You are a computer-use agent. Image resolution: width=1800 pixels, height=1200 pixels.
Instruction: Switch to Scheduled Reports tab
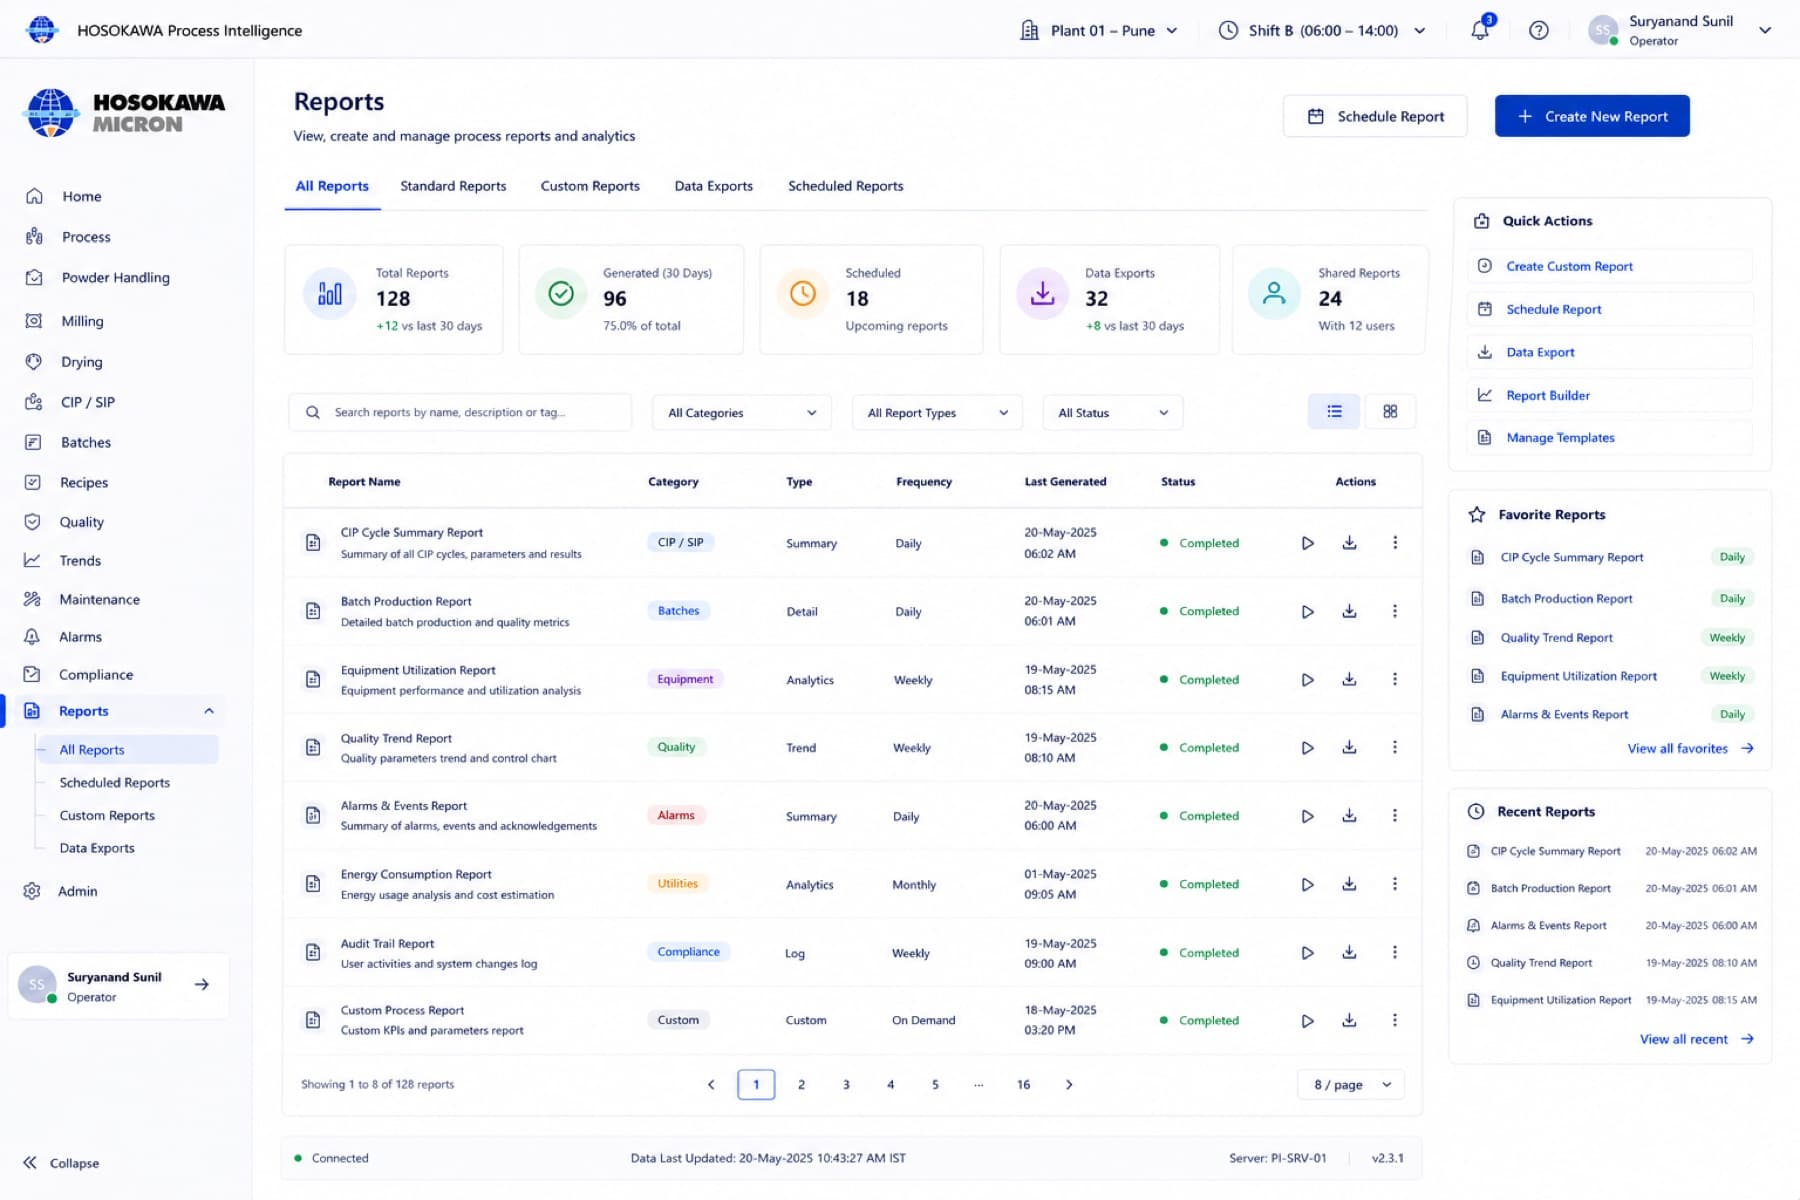[x=845, y=186]
